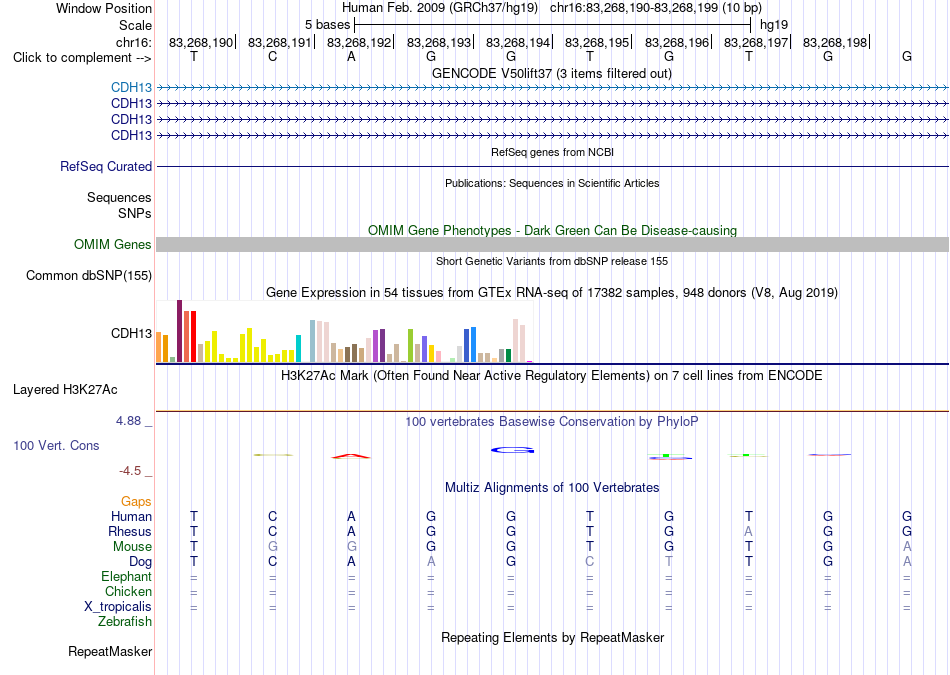950x675 pixels.
Task: Click the chr16:83,268,190-83,268,199 (10 bp) range
Action: (x=656, y=8)
